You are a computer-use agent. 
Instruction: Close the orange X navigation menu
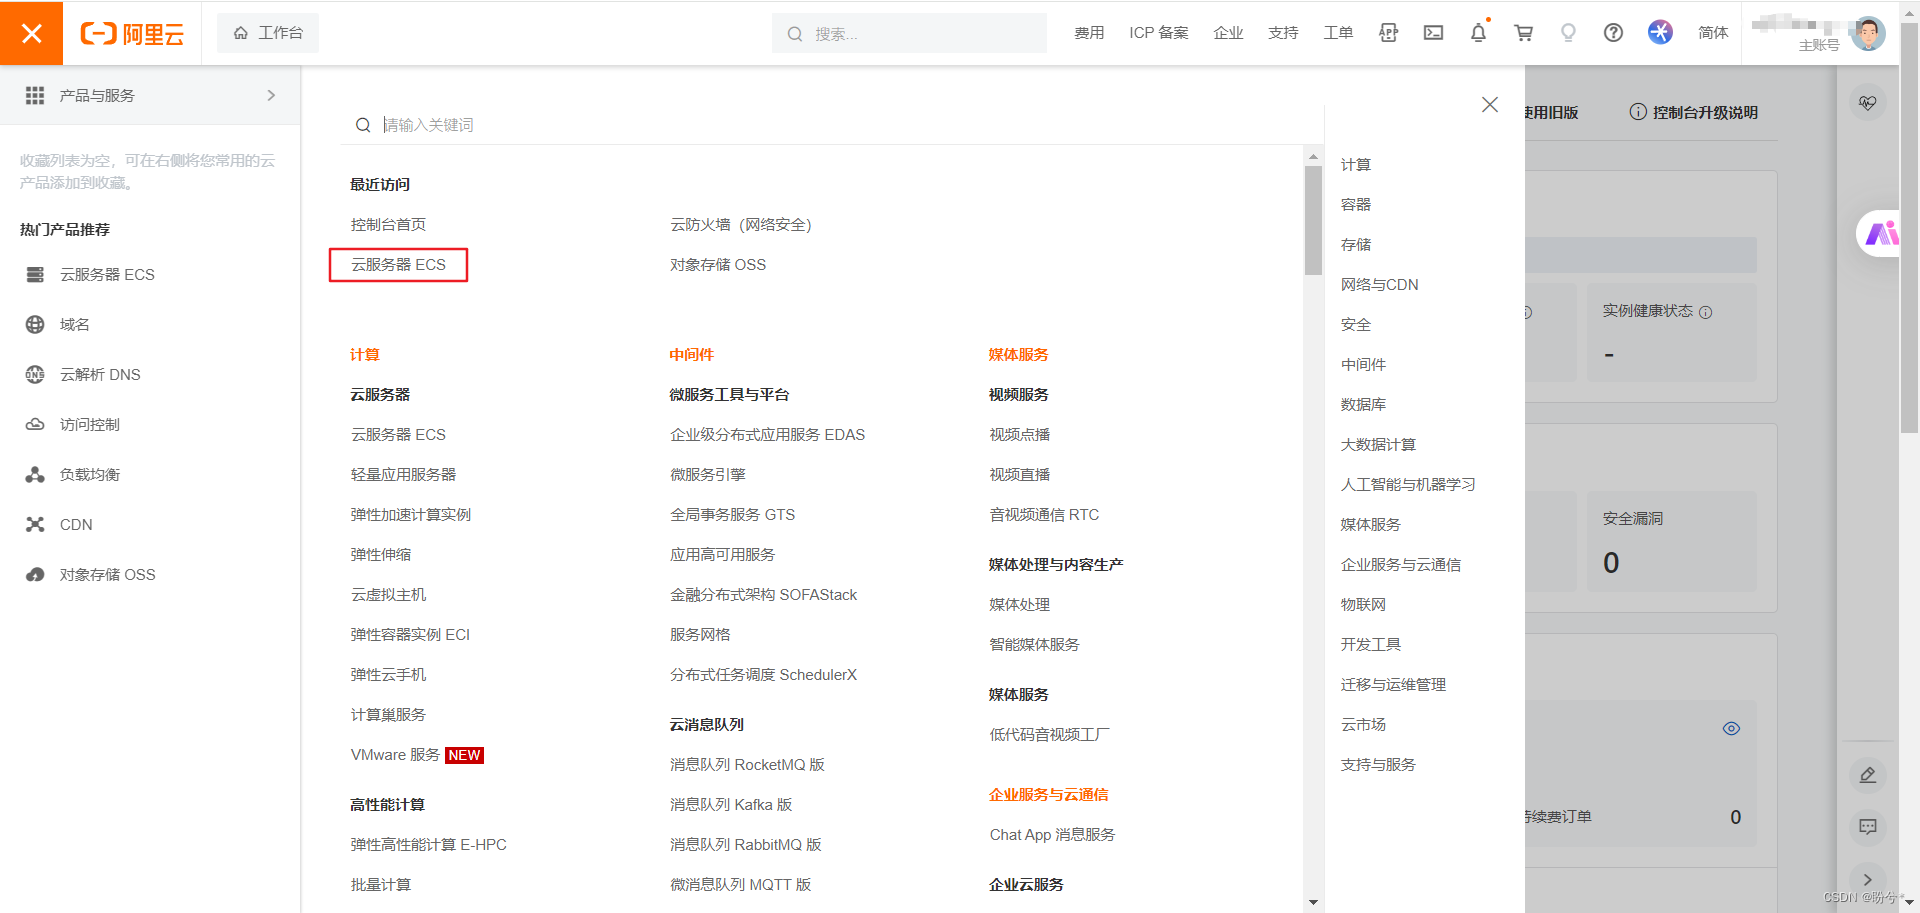(x=31, y=33)
